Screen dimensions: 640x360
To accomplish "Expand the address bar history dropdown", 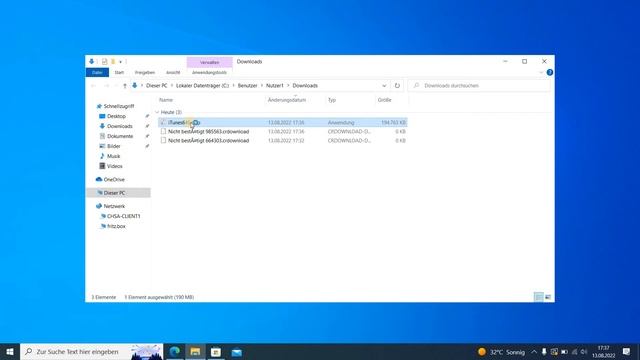I will pos(384,86).
